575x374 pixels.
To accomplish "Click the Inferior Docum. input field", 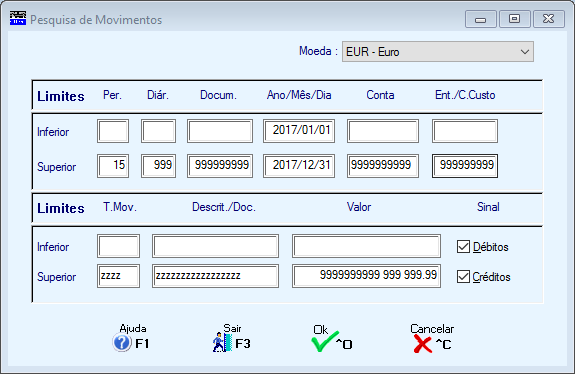I will (220, 131).
